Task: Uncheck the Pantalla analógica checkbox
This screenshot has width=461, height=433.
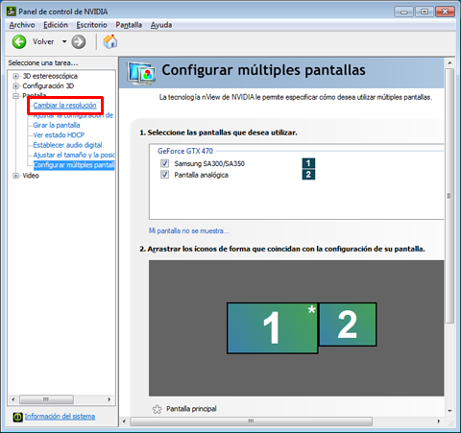Action: (x=164, y=175)
